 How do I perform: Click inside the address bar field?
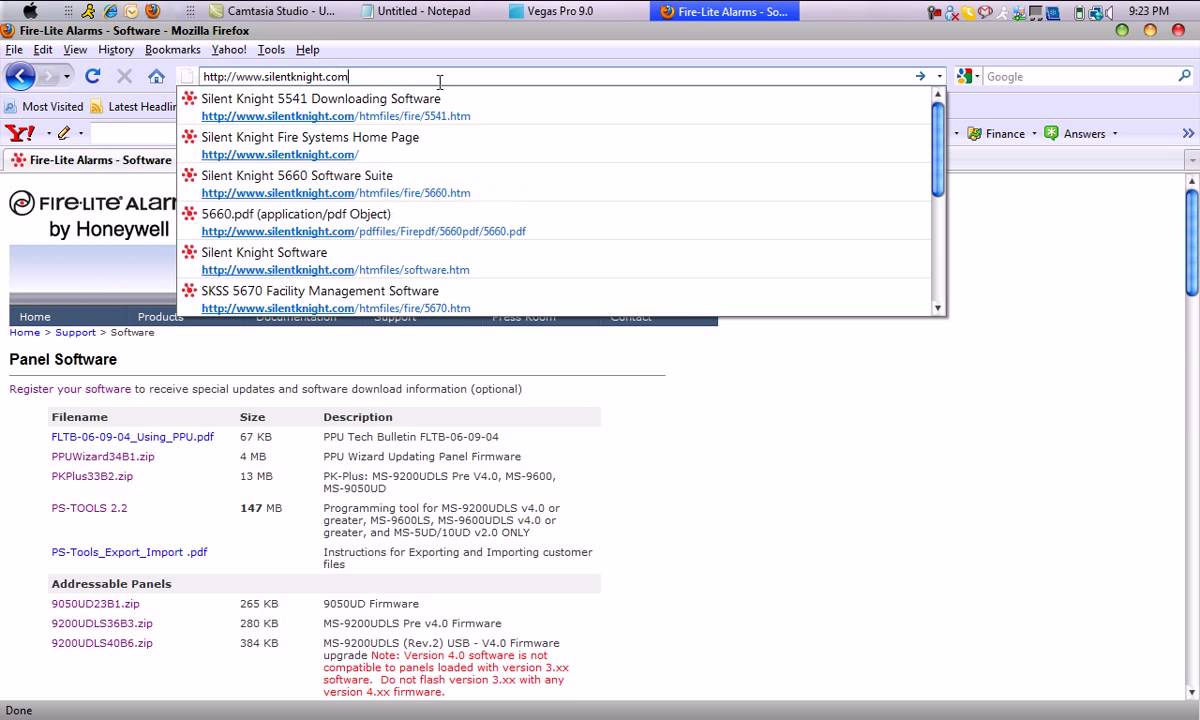[555, 76]
